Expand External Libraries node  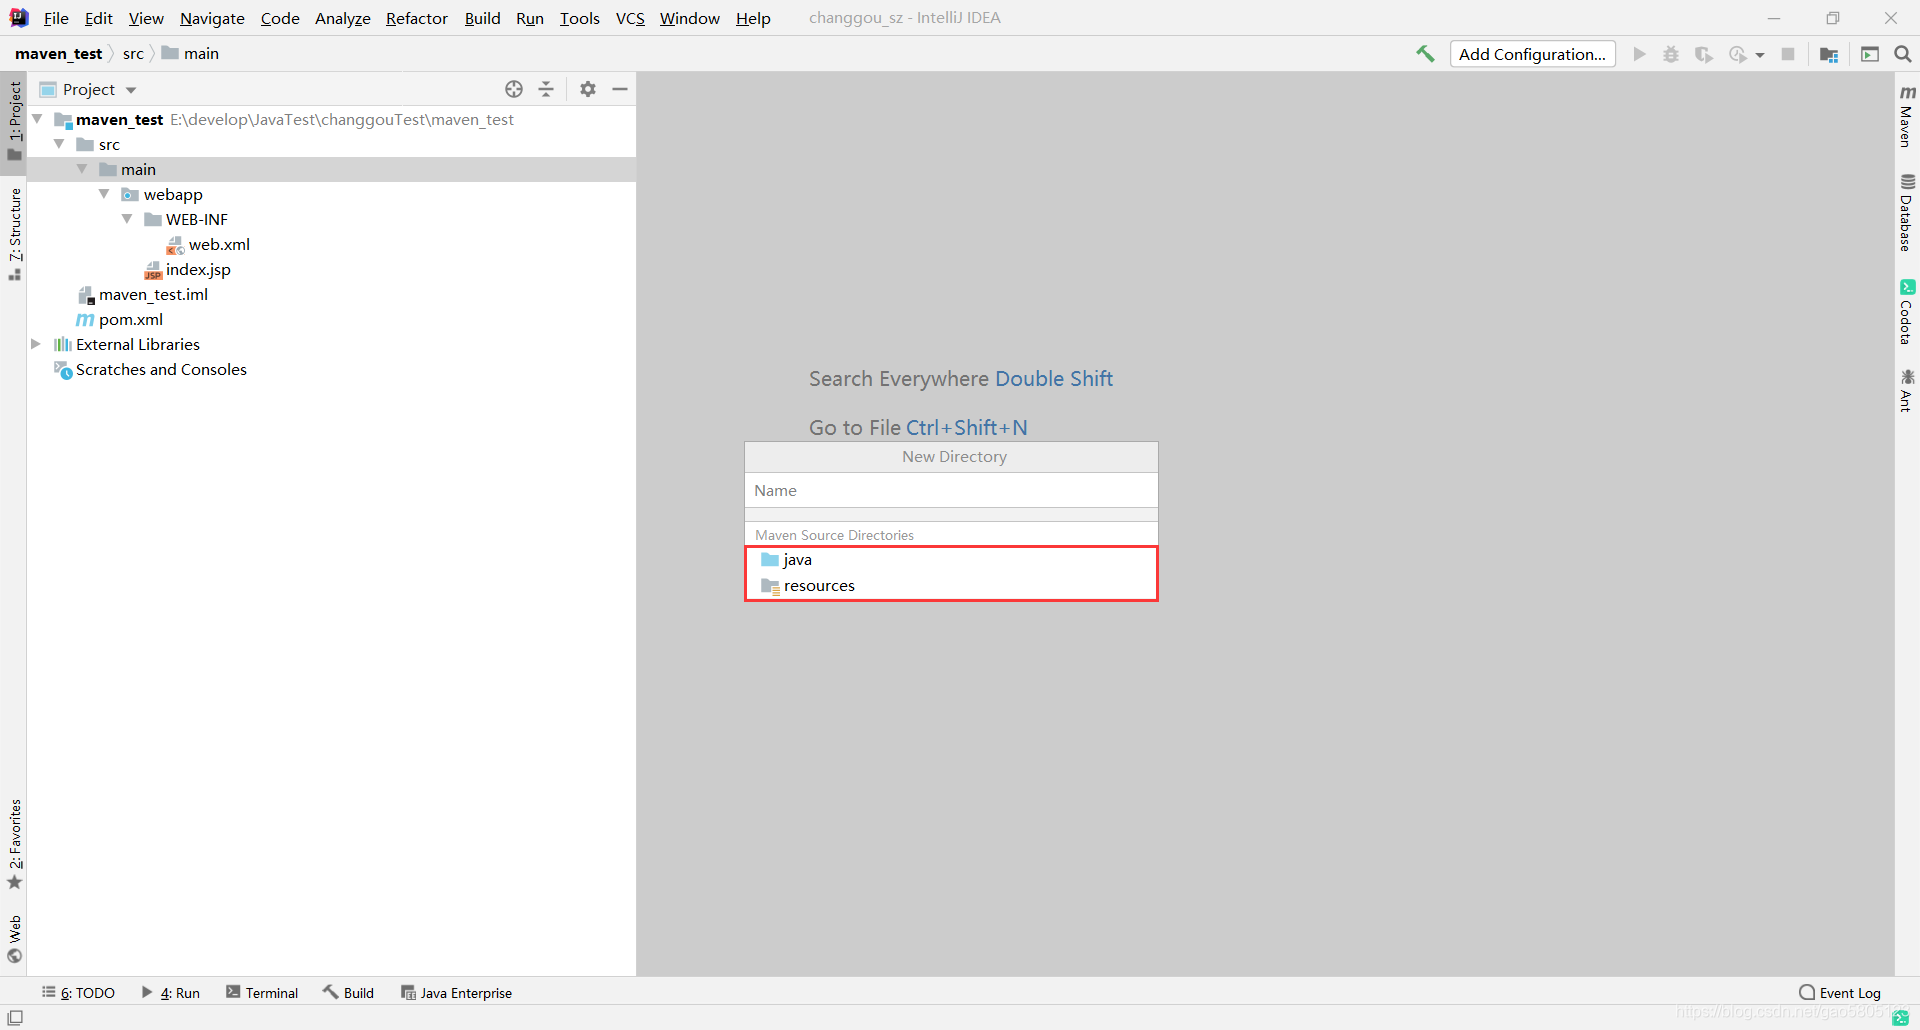pyautogui.click(x=36, y=344)
